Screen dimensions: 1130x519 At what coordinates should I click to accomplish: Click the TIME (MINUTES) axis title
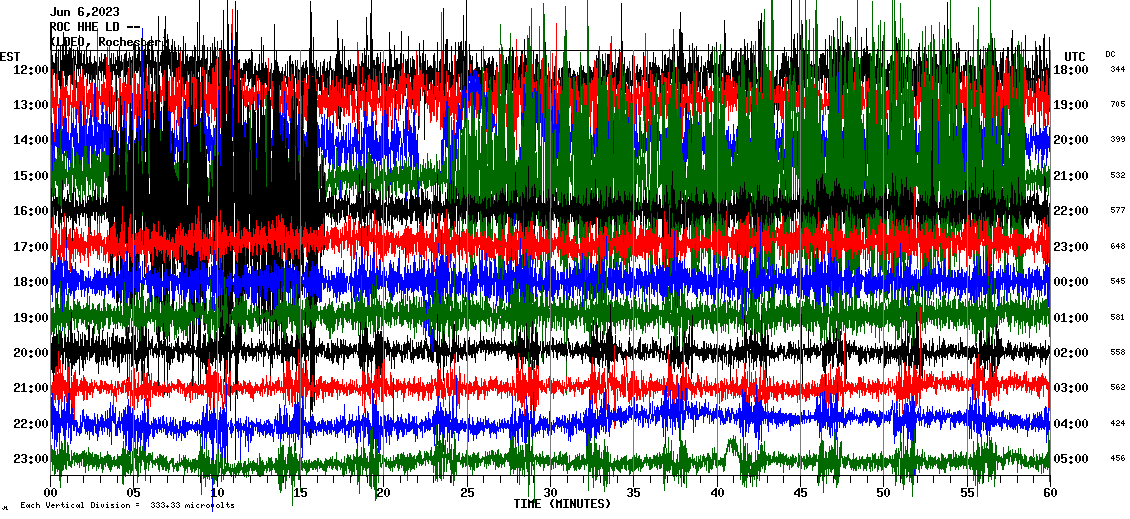click(562, 504)
